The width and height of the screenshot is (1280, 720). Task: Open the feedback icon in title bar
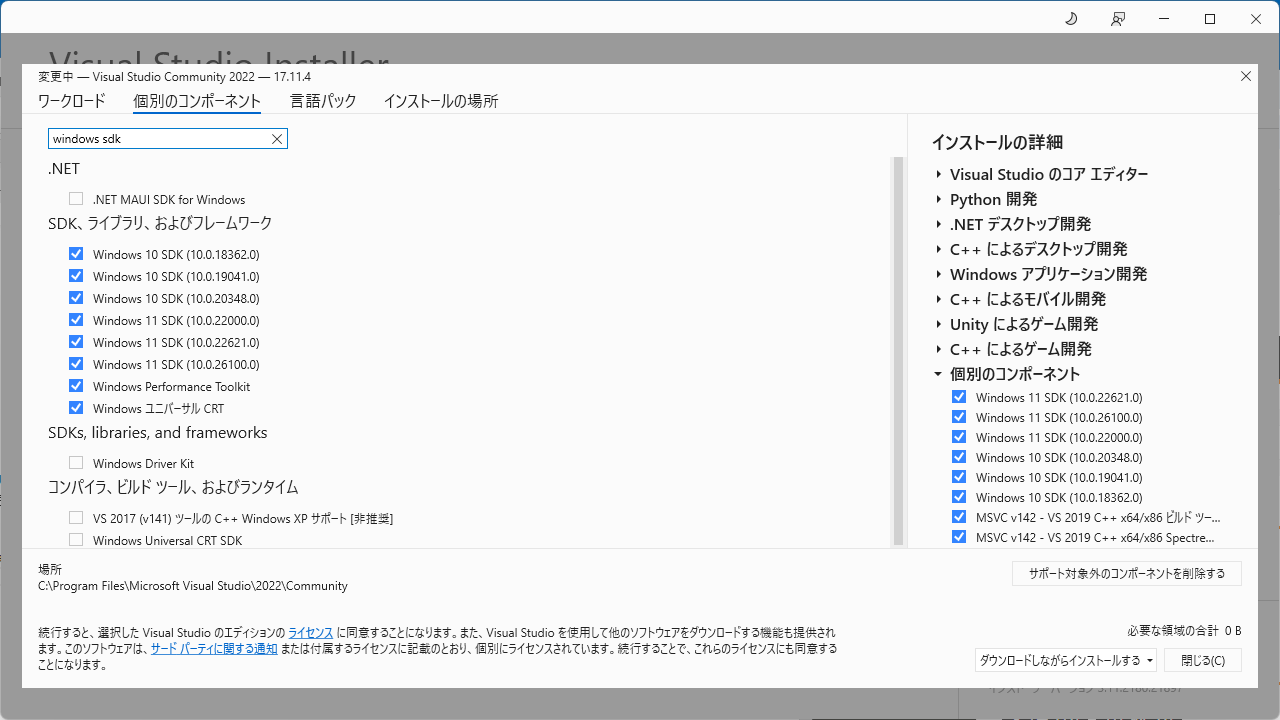pos(1118,19)
